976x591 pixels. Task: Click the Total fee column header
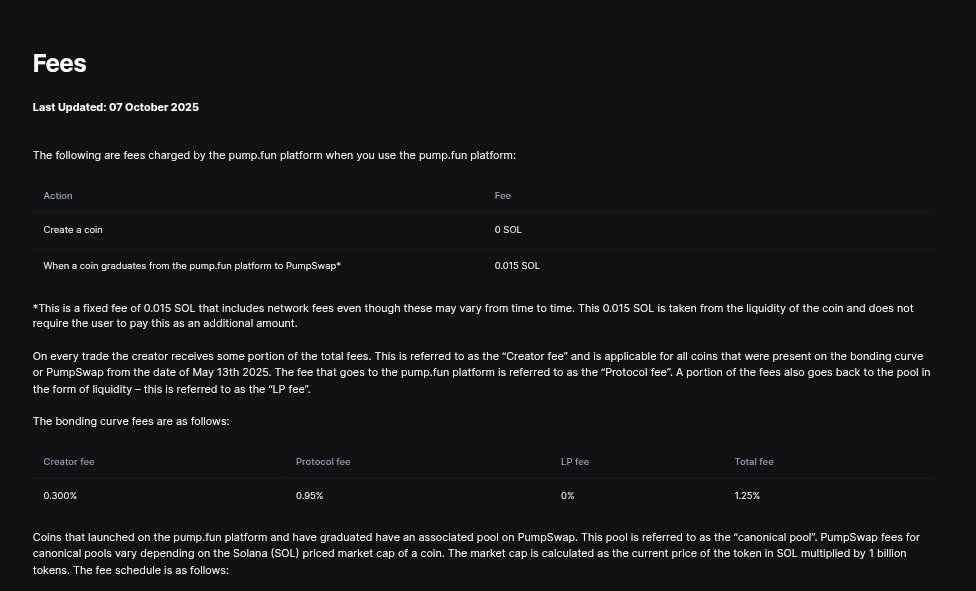pyautogui.click(x=754, y=462)
